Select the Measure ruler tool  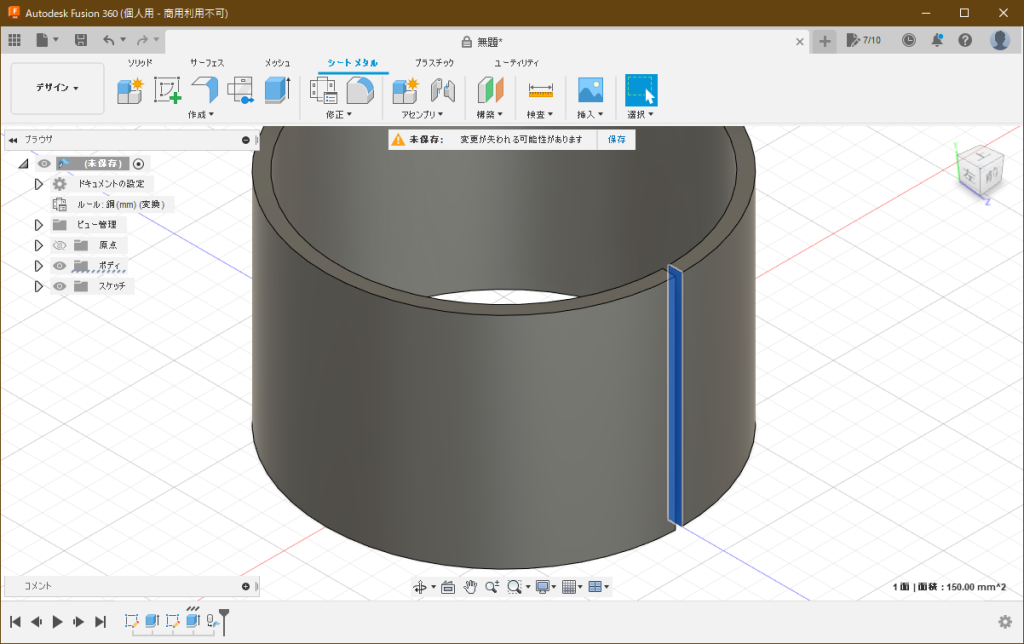pos(540,91)
